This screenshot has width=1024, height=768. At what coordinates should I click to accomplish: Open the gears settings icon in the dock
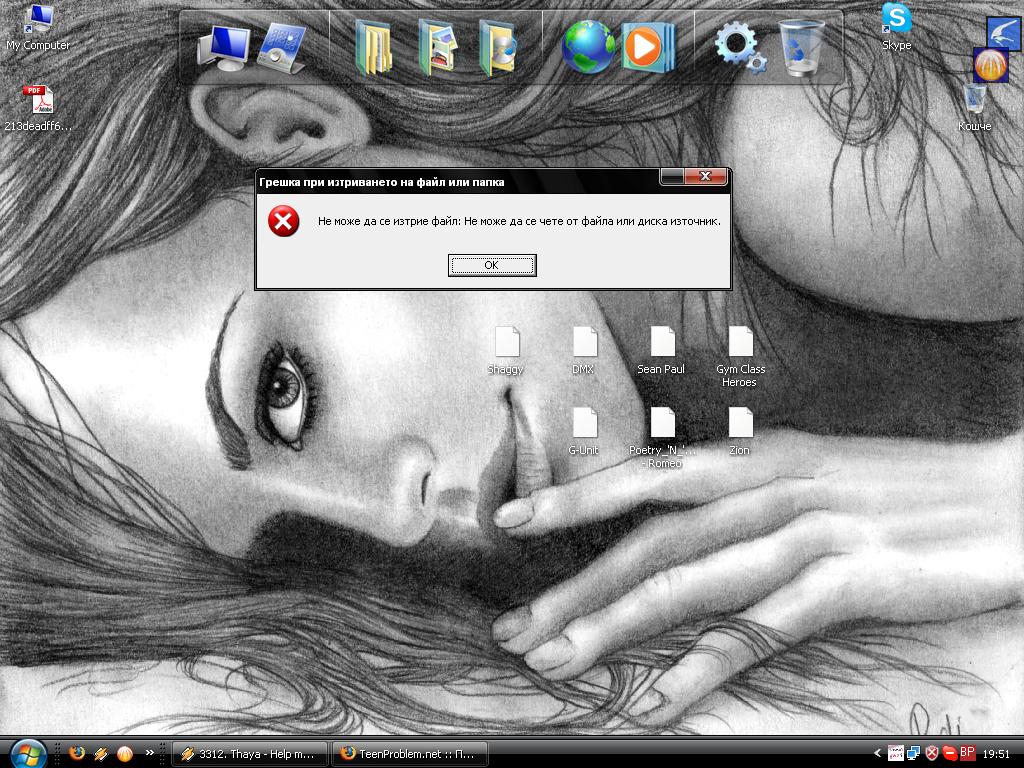741,48
